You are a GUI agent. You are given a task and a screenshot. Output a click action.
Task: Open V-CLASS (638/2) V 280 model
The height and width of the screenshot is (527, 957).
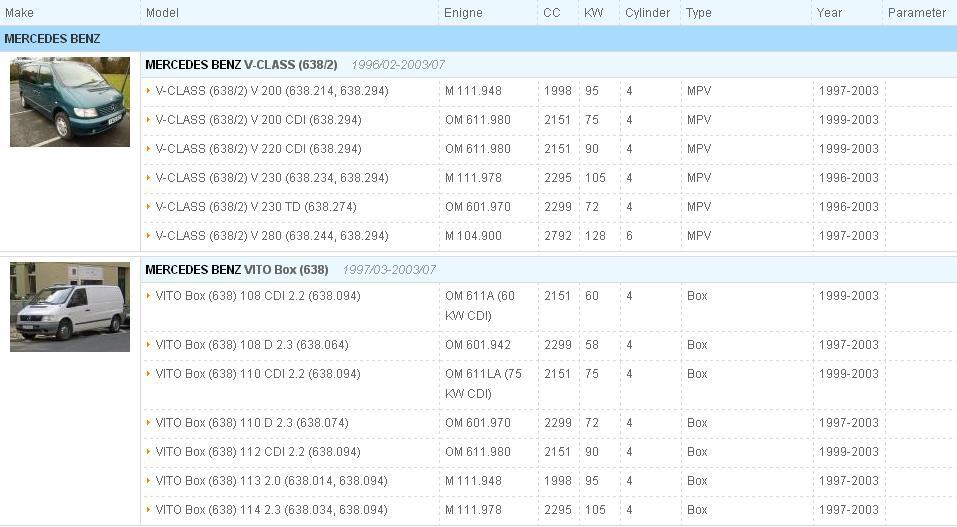[272, 236]
